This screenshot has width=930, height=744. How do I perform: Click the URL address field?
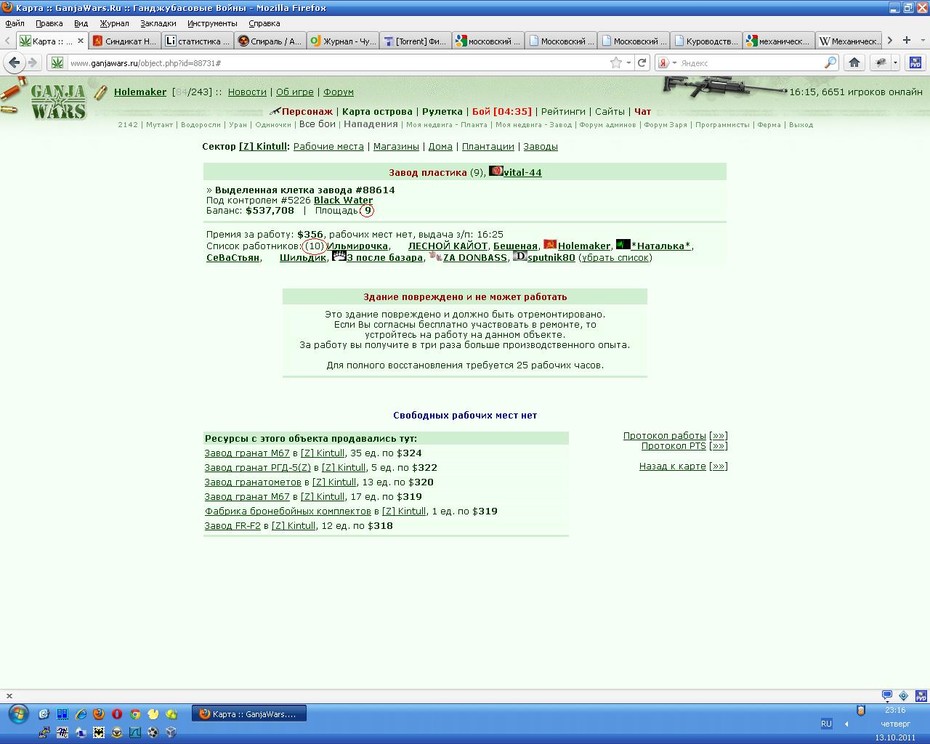tap(338, 62)
